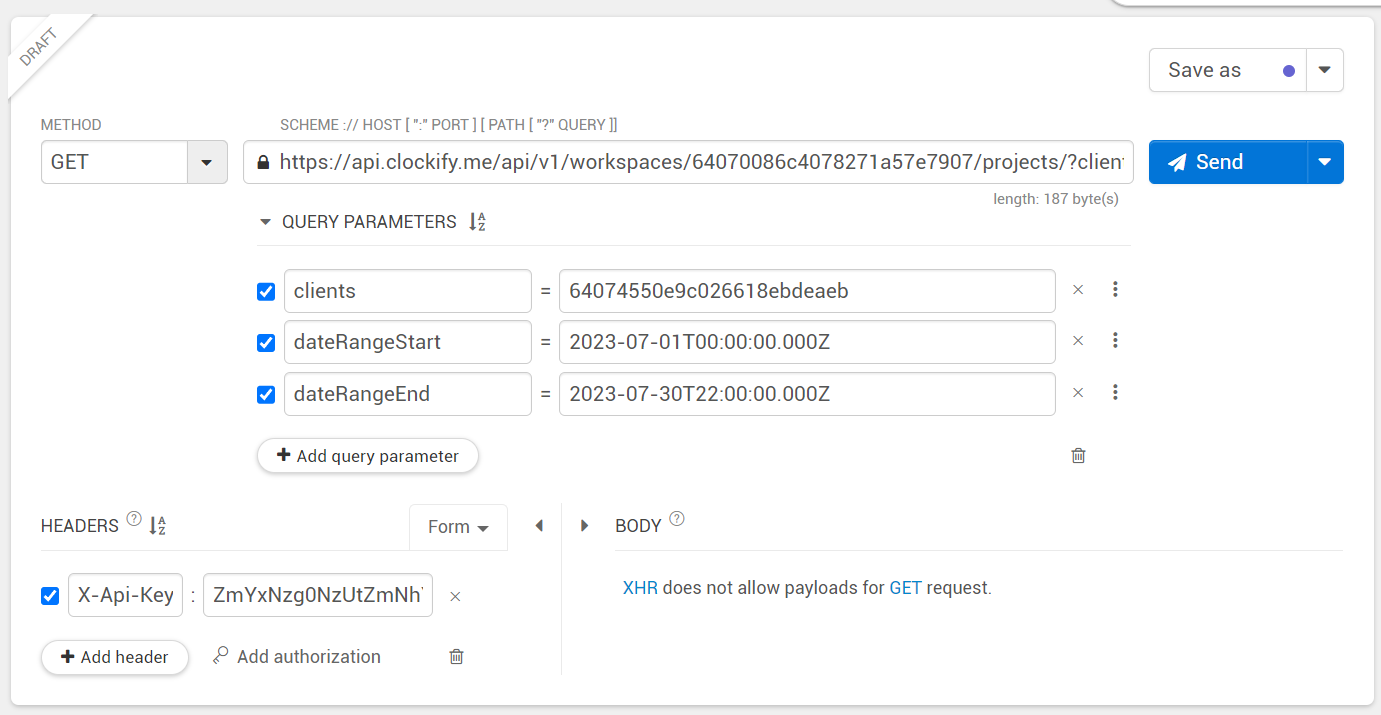Open the BODY help tooltip
The height and width of the screenshot is (715, 1381).
click(676, 517)
